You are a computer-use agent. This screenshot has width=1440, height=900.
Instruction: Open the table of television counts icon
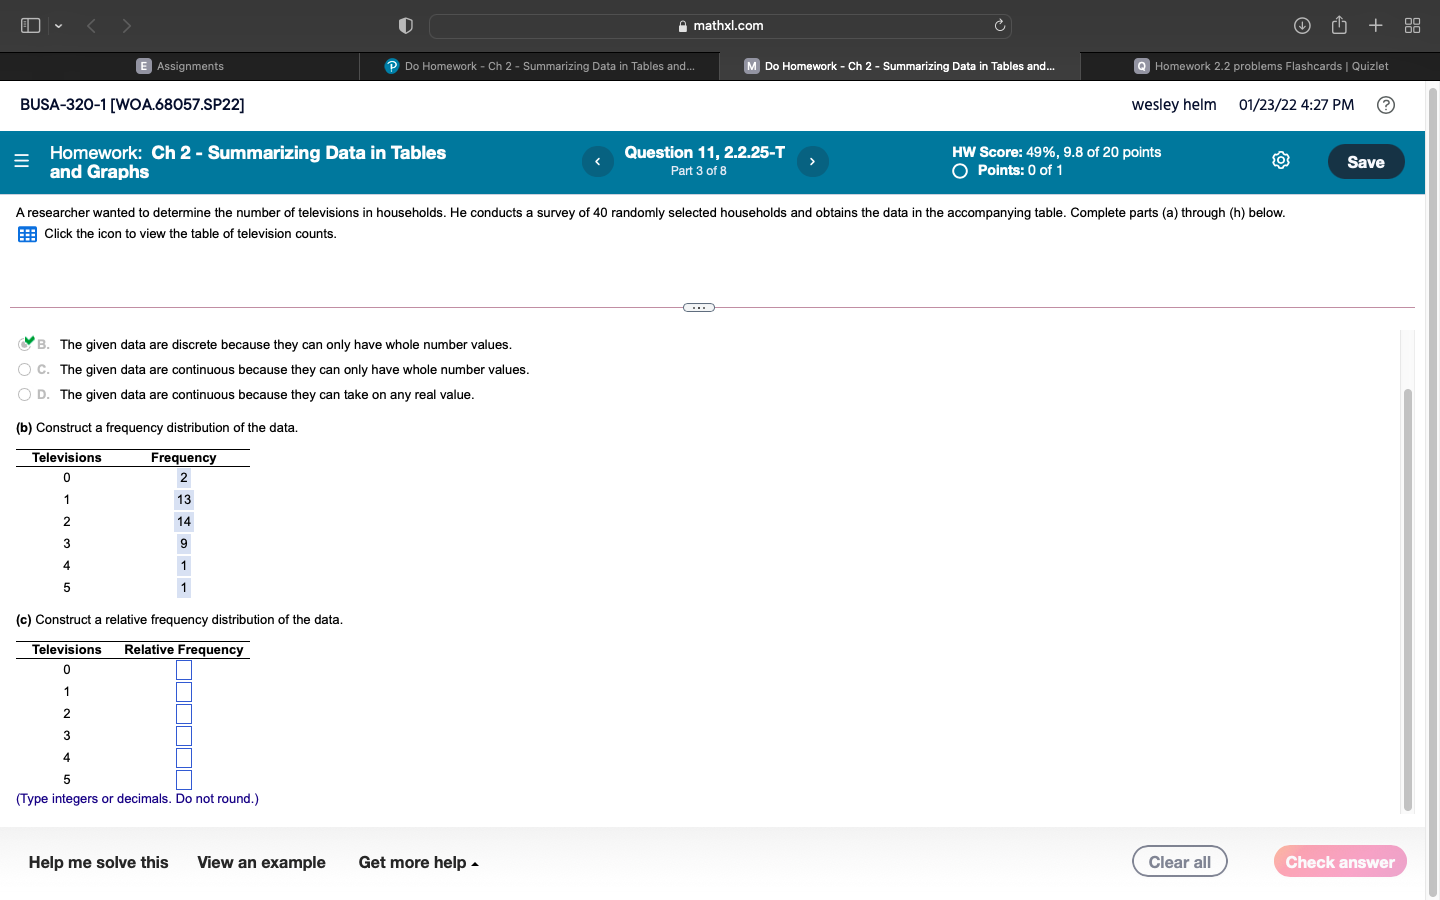(25, 233)
